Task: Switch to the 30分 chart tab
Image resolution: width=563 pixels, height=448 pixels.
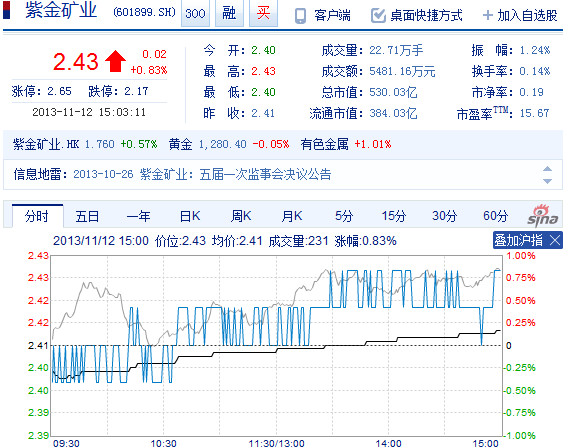Action: [445, 216]
